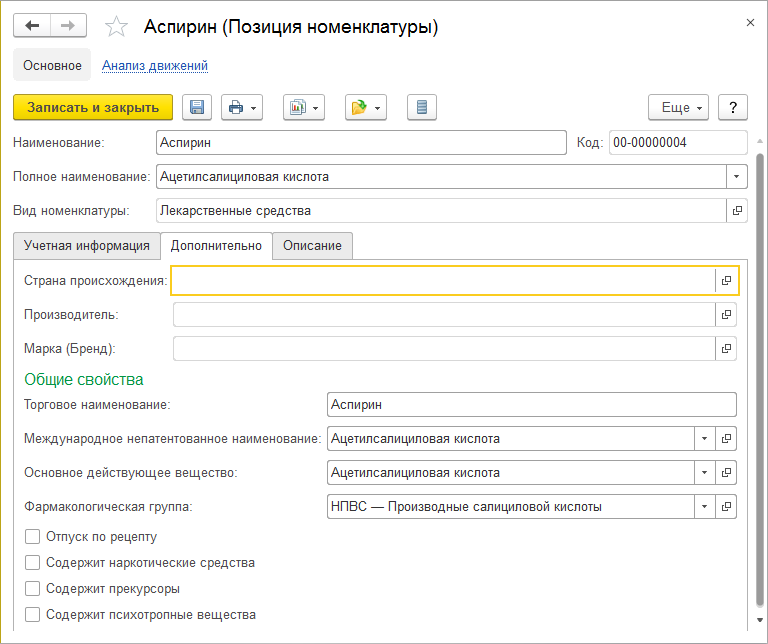The image size is (768, 644).
Task: Open the Еще menu dropdown
Action: click(678, 108)
